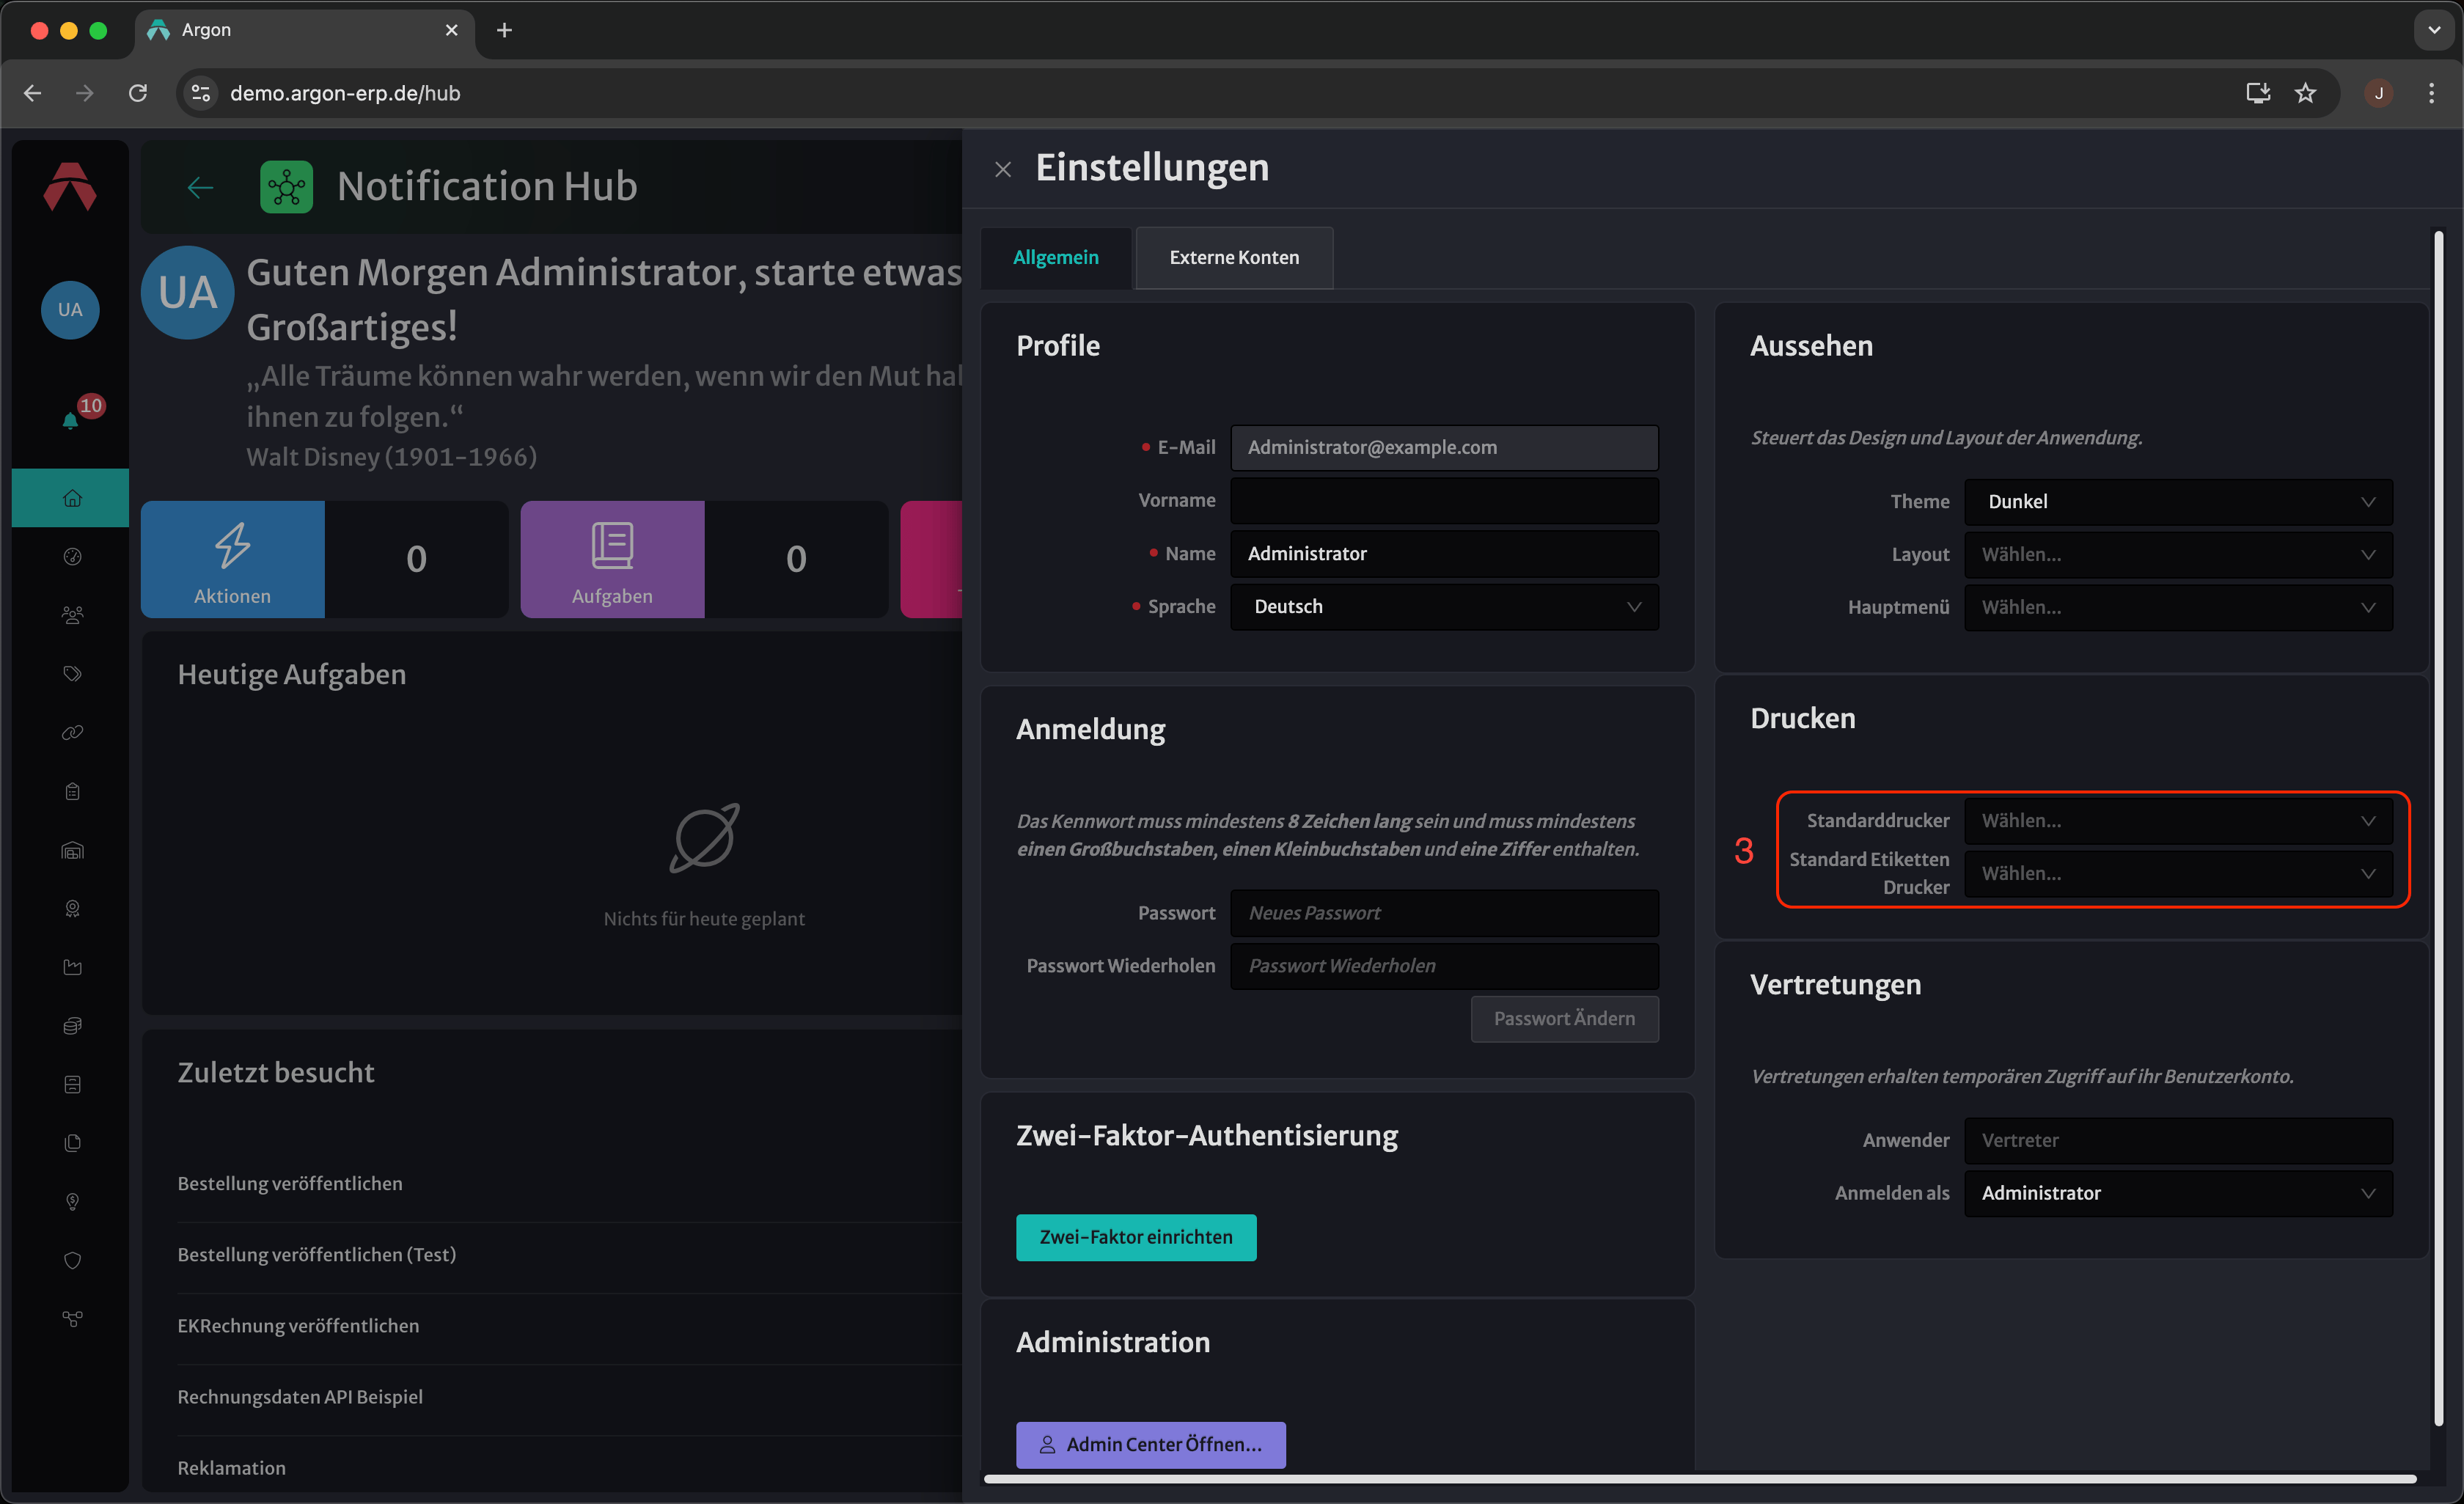The width and height of the screenshot is (2464, 1504).
Task: Open the factory icon in sidebar
Action: click(72, 967)
